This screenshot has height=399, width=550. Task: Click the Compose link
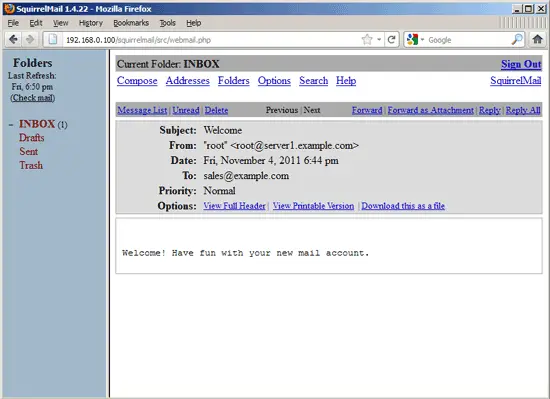[x=137, y=81]
